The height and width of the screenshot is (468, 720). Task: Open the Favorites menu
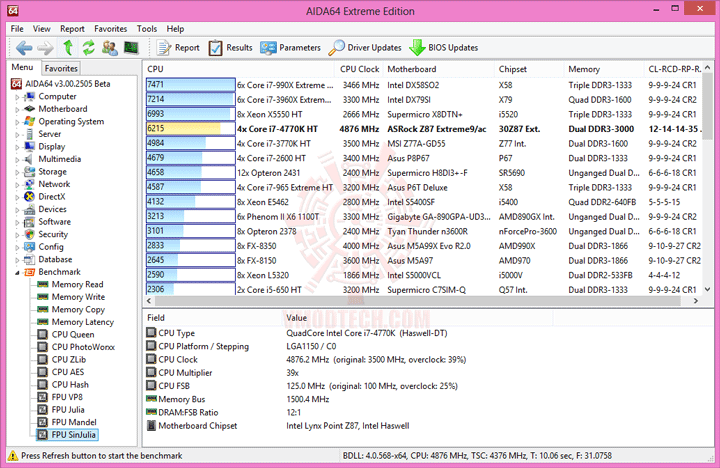(x=111, y=28)
